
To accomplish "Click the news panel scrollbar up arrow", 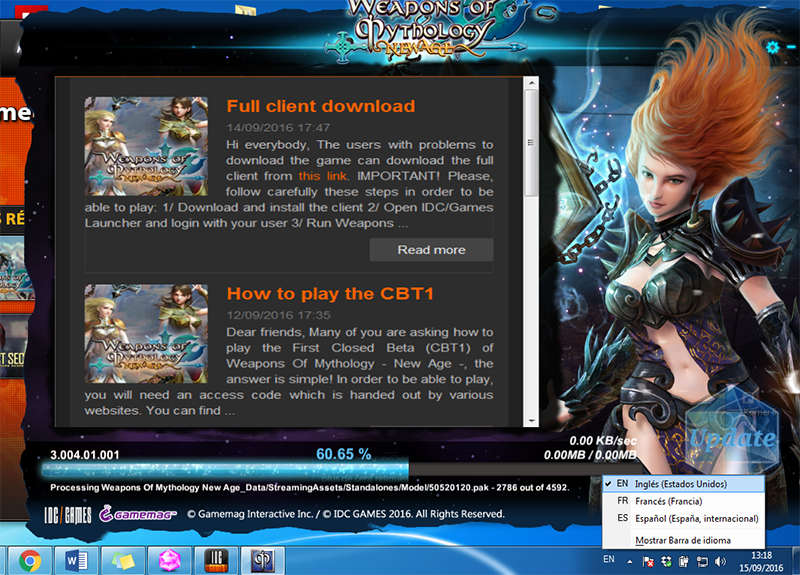I will pos(531,85).
